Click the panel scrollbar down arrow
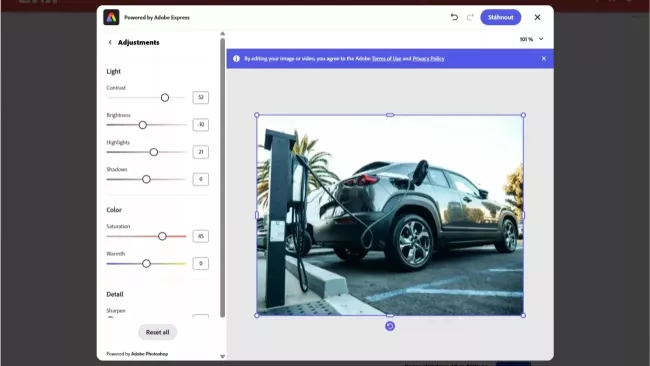Screen dimensions: 650x366 [x=223, y=356]
